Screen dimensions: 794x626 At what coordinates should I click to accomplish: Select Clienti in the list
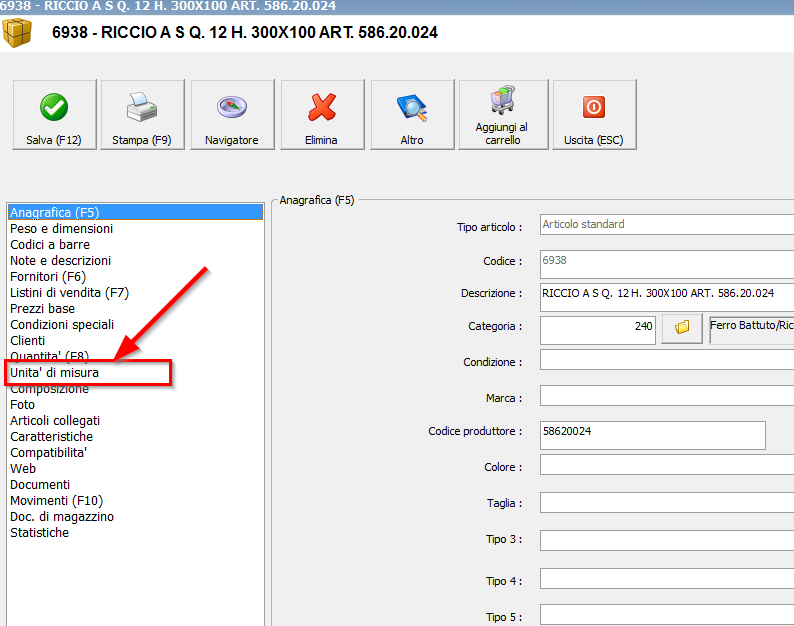tap(136, 340)
